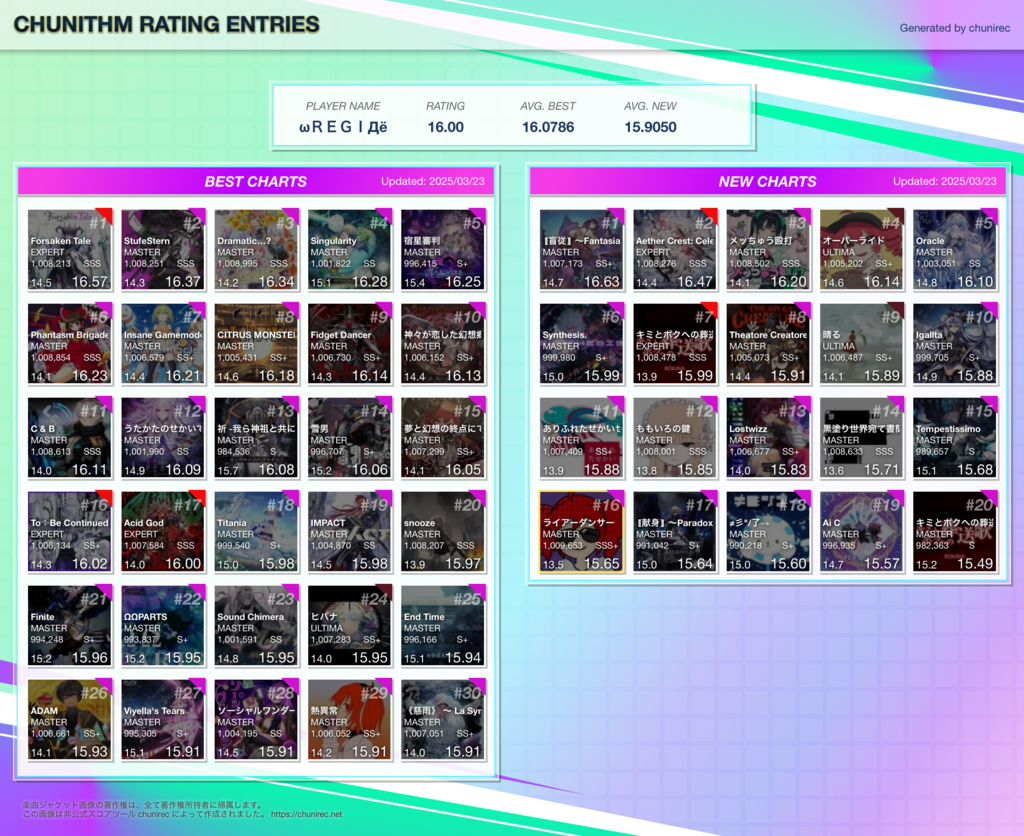Select the Fidget Dancer chart card
This screenshot has height=836, width=1024.
[x=349, y=344]
